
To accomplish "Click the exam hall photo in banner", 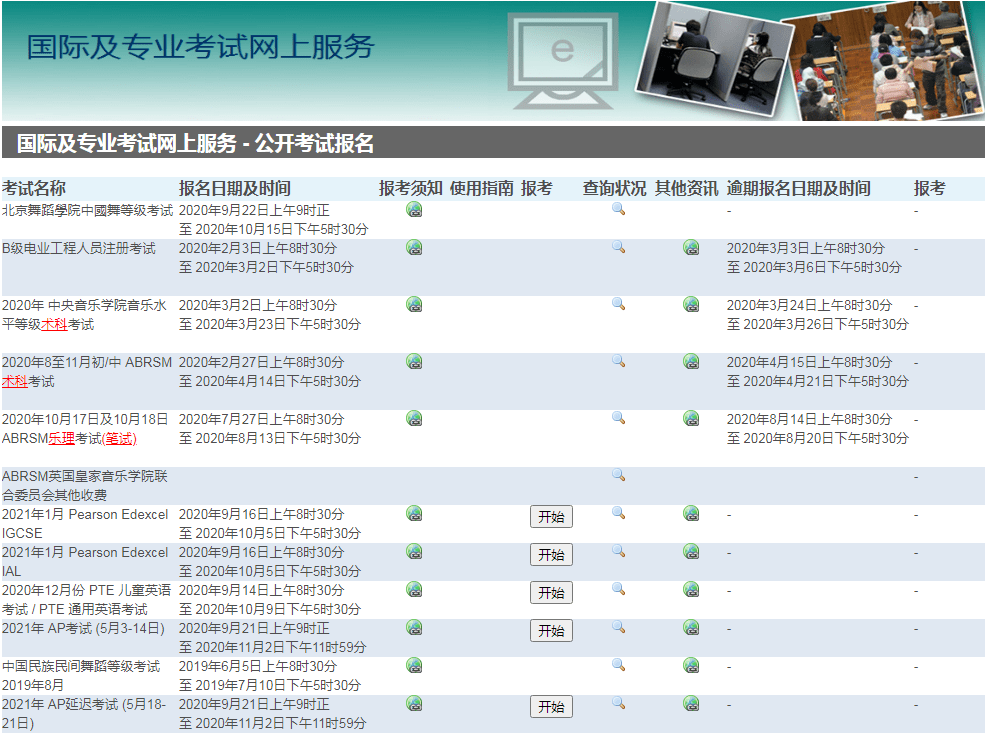I will tap(883, 60).
